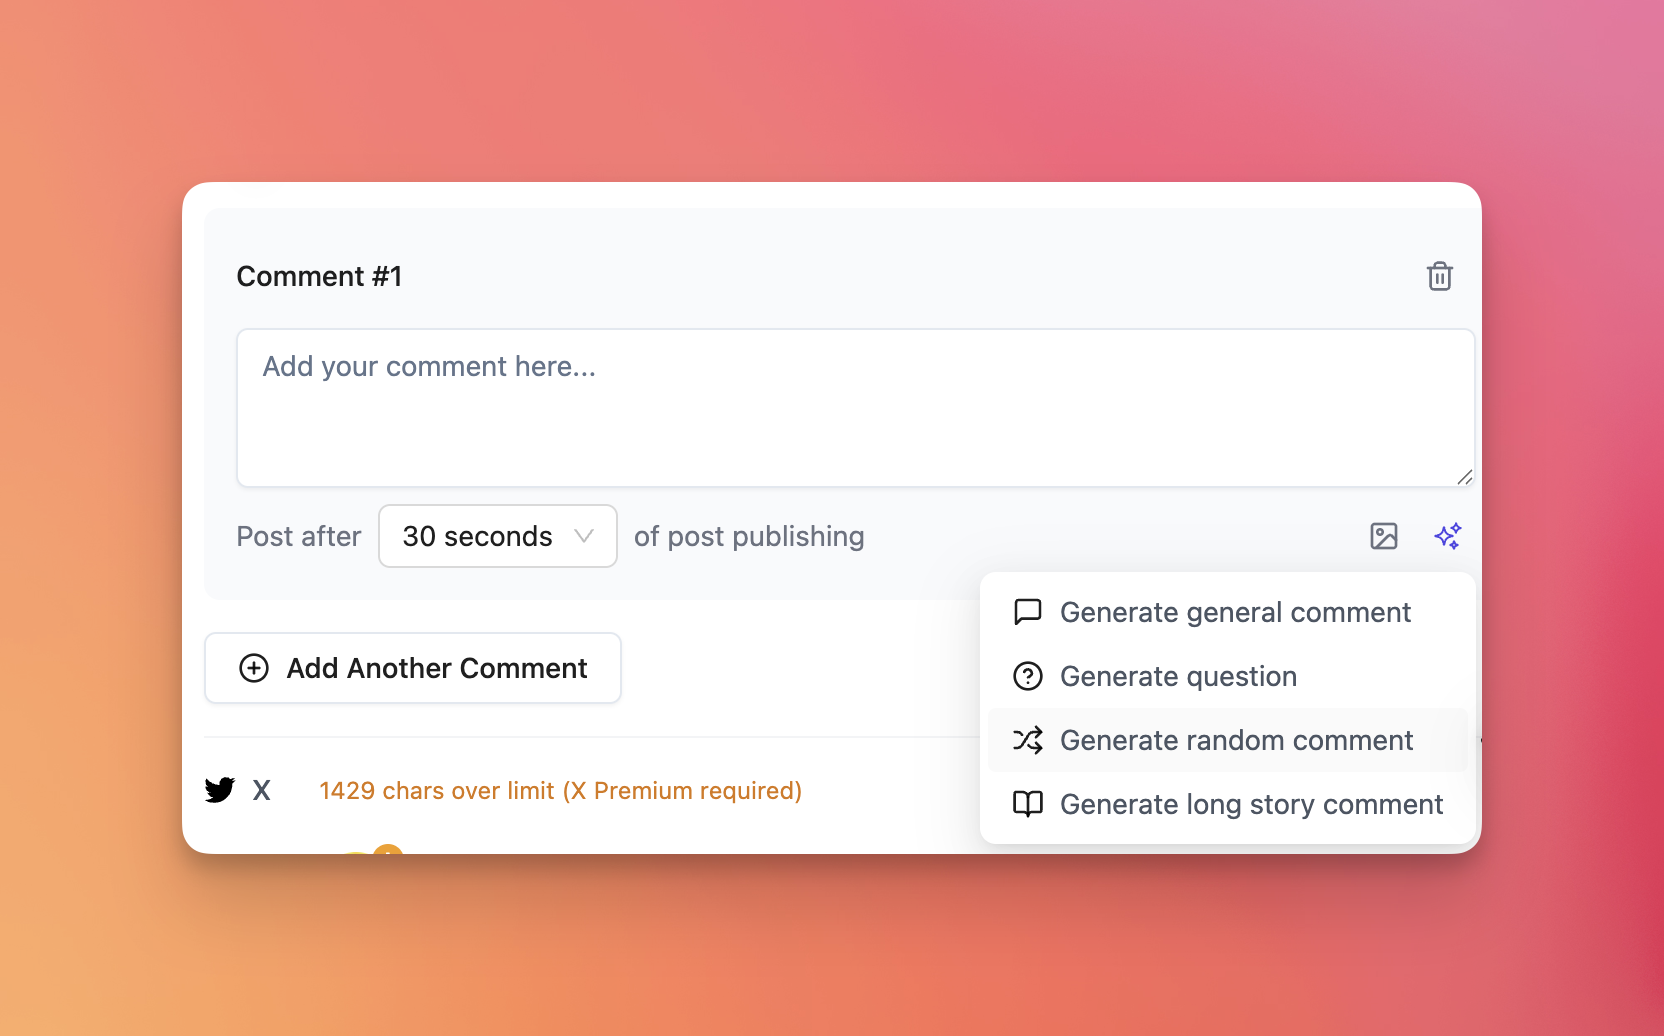Click the trash icon to delete Comment #1
Viewport: 1664px width, 1036px height.
click(1440, 276)
